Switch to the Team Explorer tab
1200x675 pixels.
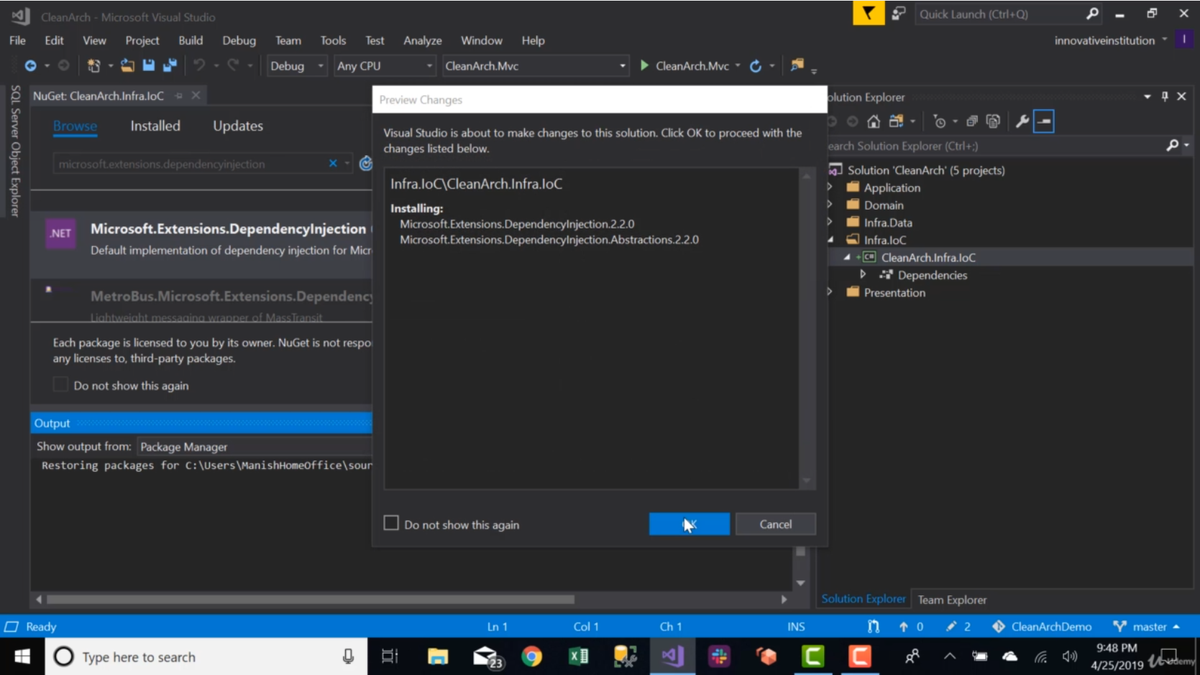[952, 600]
